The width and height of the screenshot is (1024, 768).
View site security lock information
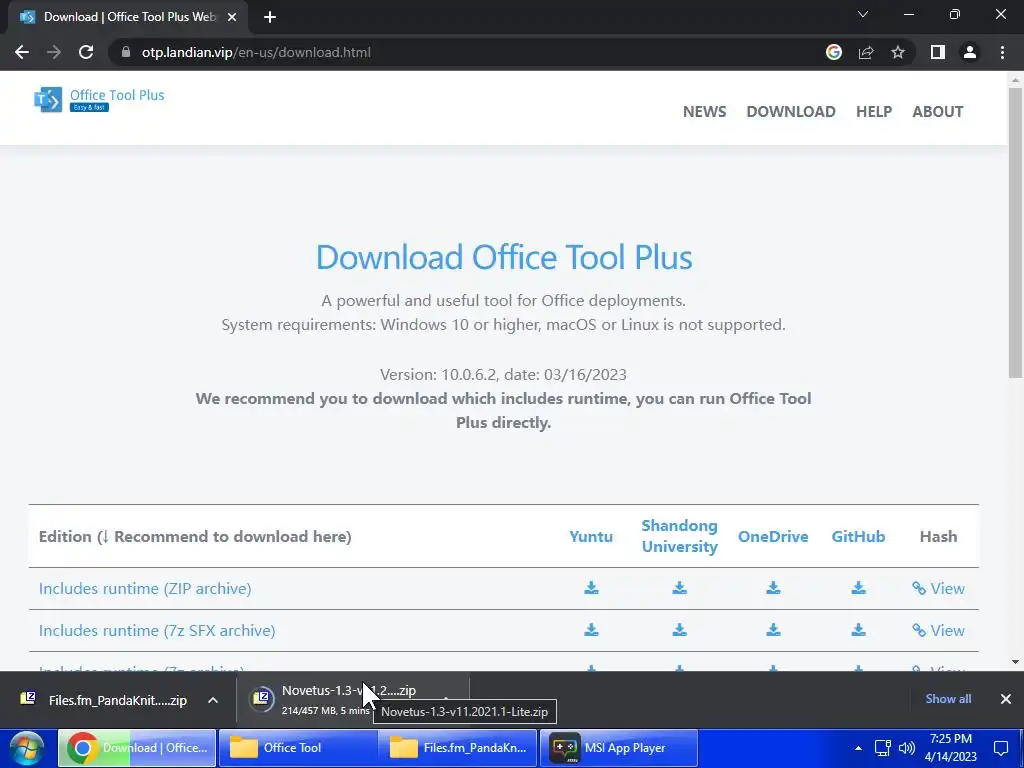click(125, 52)
